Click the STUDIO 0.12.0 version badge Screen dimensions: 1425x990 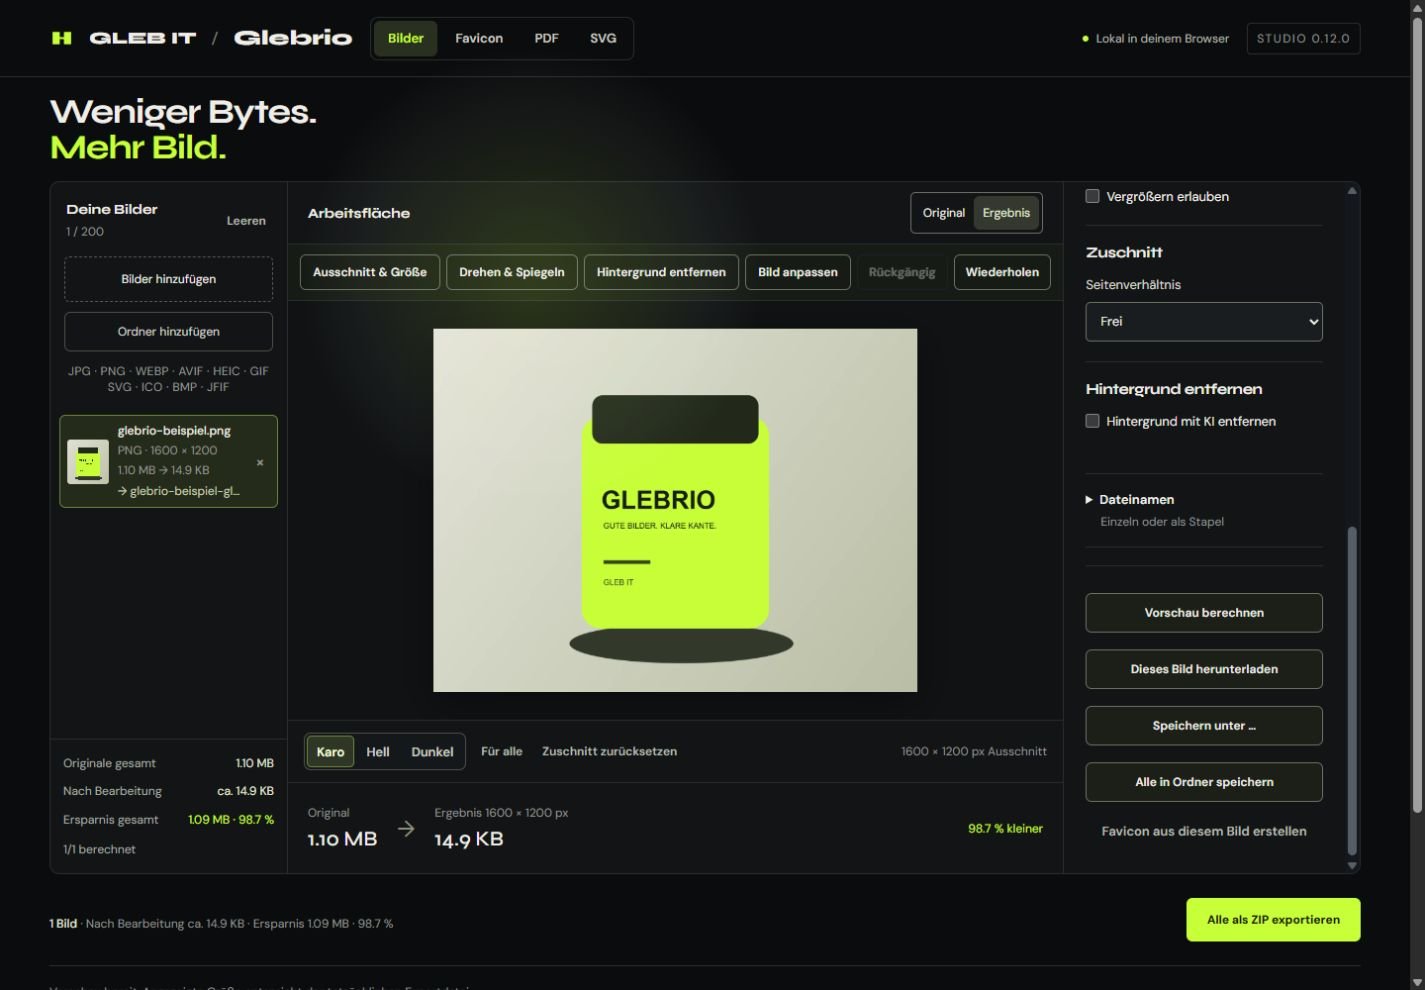(x=1303, y=38)
